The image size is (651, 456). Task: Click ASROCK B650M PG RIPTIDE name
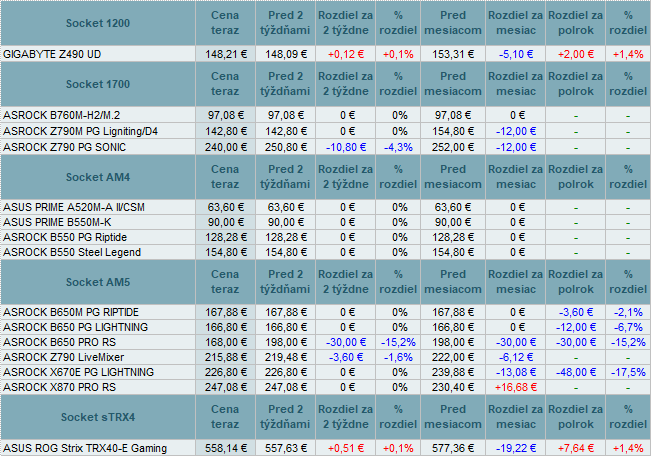click(74, 312)
